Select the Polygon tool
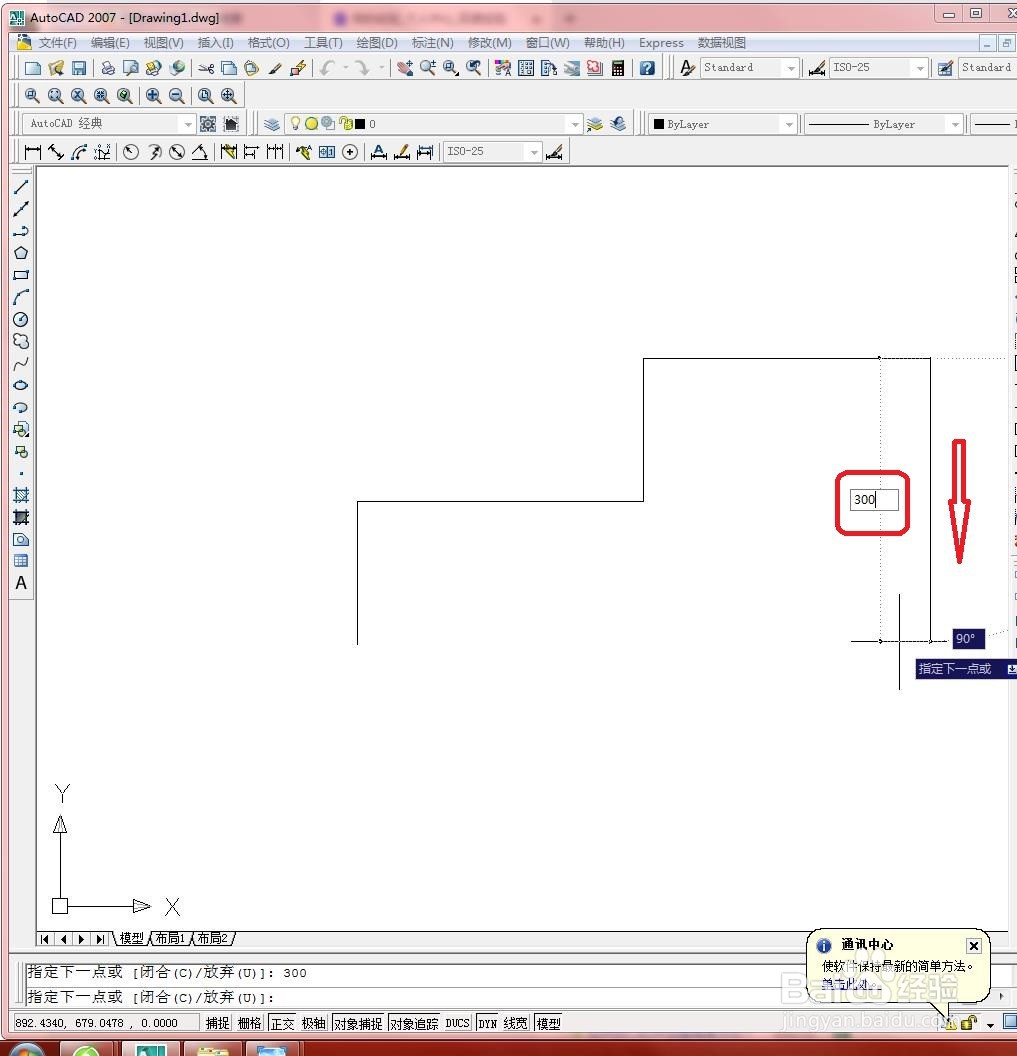Viewport: 1017px width, 1056px height. pos(21,253)
